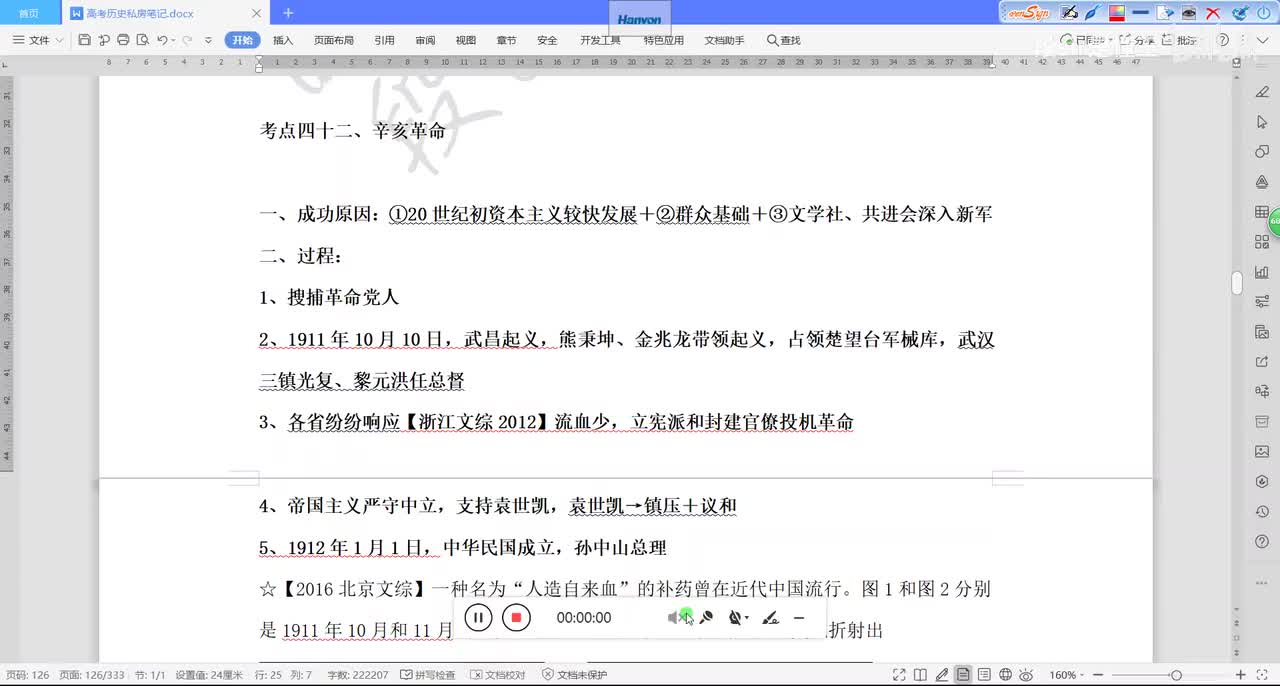Select the 开始 ribbon tab

click(x=242, y=40)
